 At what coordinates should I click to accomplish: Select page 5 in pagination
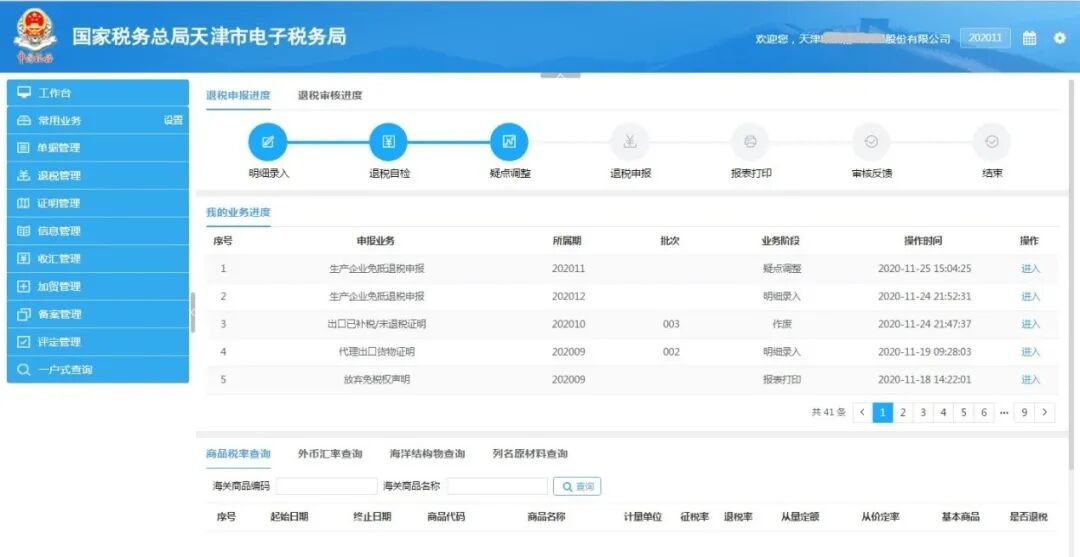tap(964, 412)
